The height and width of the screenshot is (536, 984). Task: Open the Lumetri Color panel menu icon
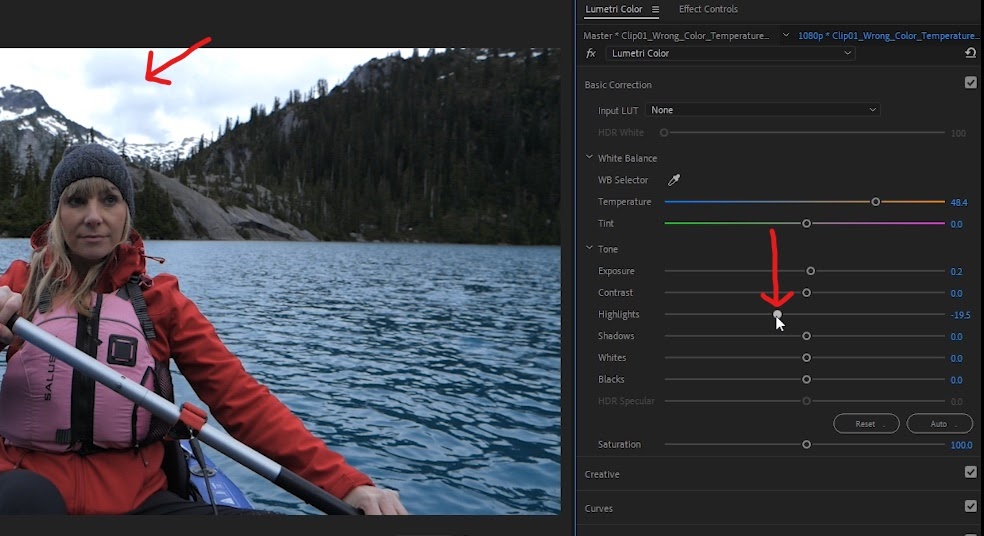(x=655, y=9)
